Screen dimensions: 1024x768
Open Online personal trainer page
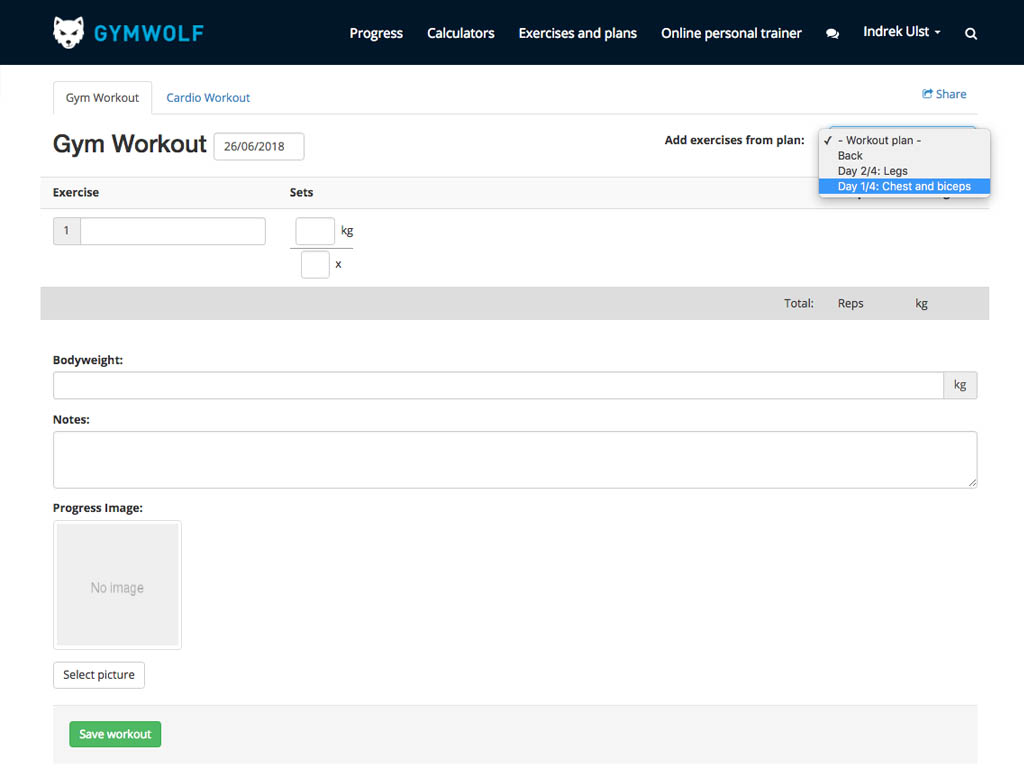click(731, 33)
